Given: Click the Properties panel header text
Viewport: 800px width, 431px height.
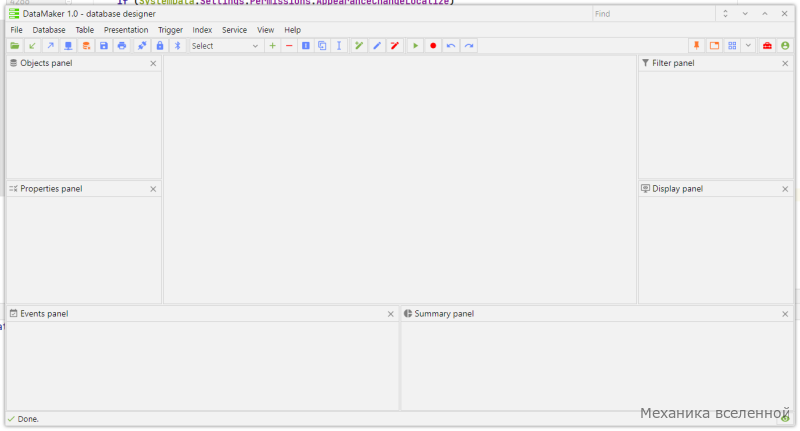Looking at the screenshot, I should click(51, 189).
